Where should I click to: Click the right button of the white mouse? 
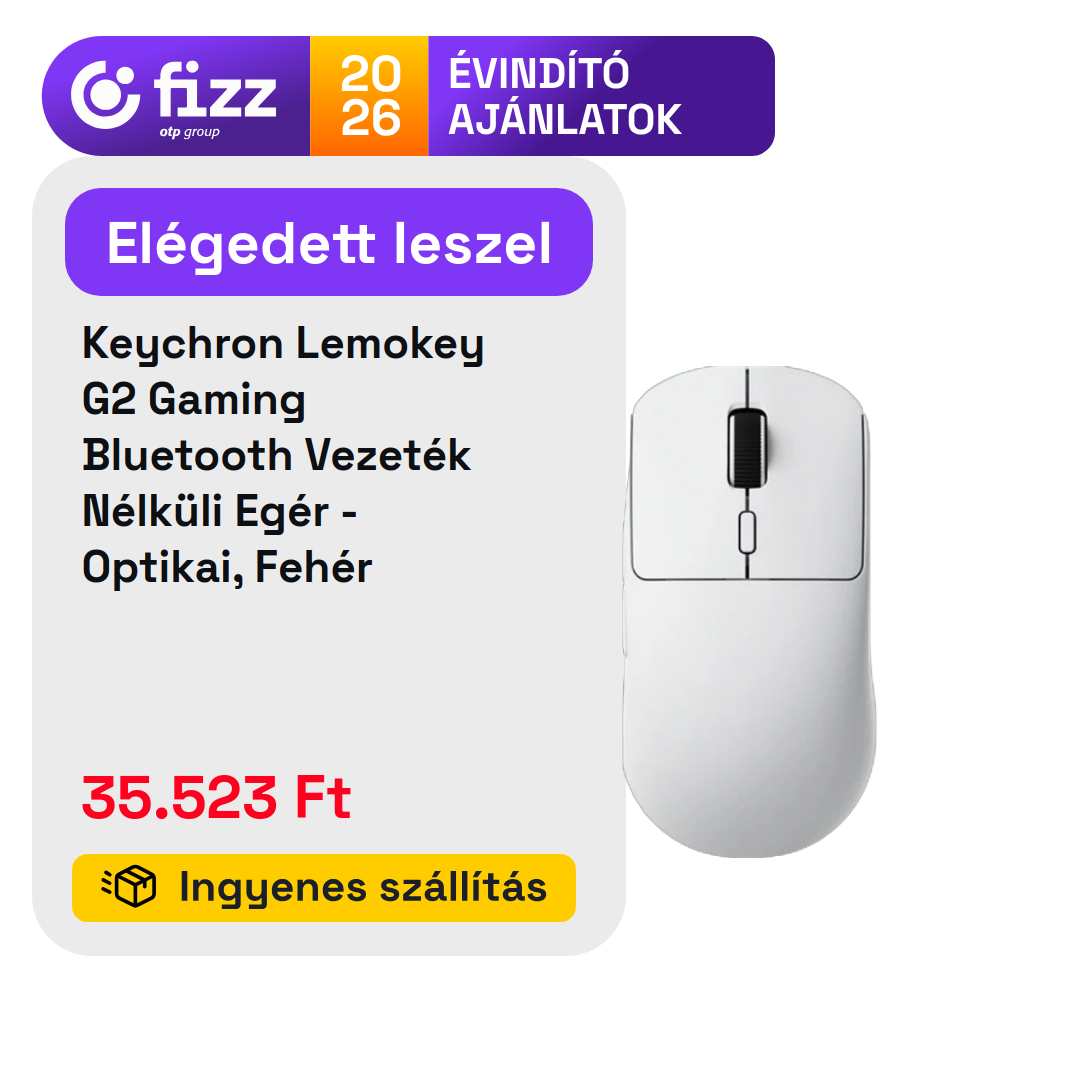(x=806, y=475)
